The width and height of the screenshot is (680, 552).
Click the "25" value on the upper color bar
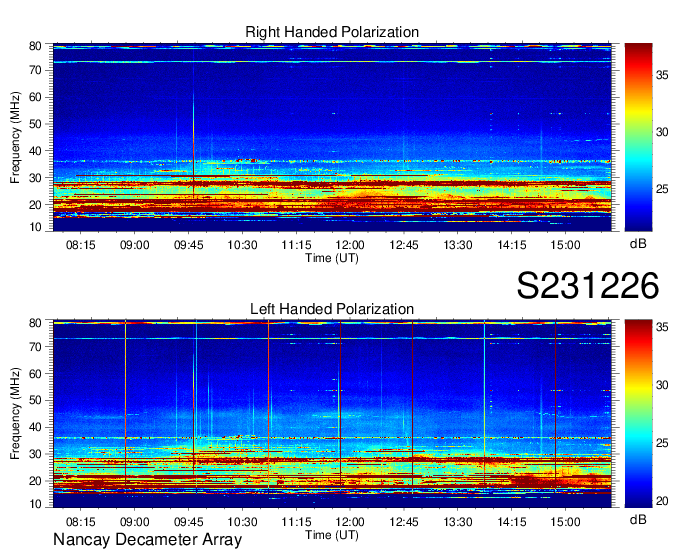[x=662, y=189]
